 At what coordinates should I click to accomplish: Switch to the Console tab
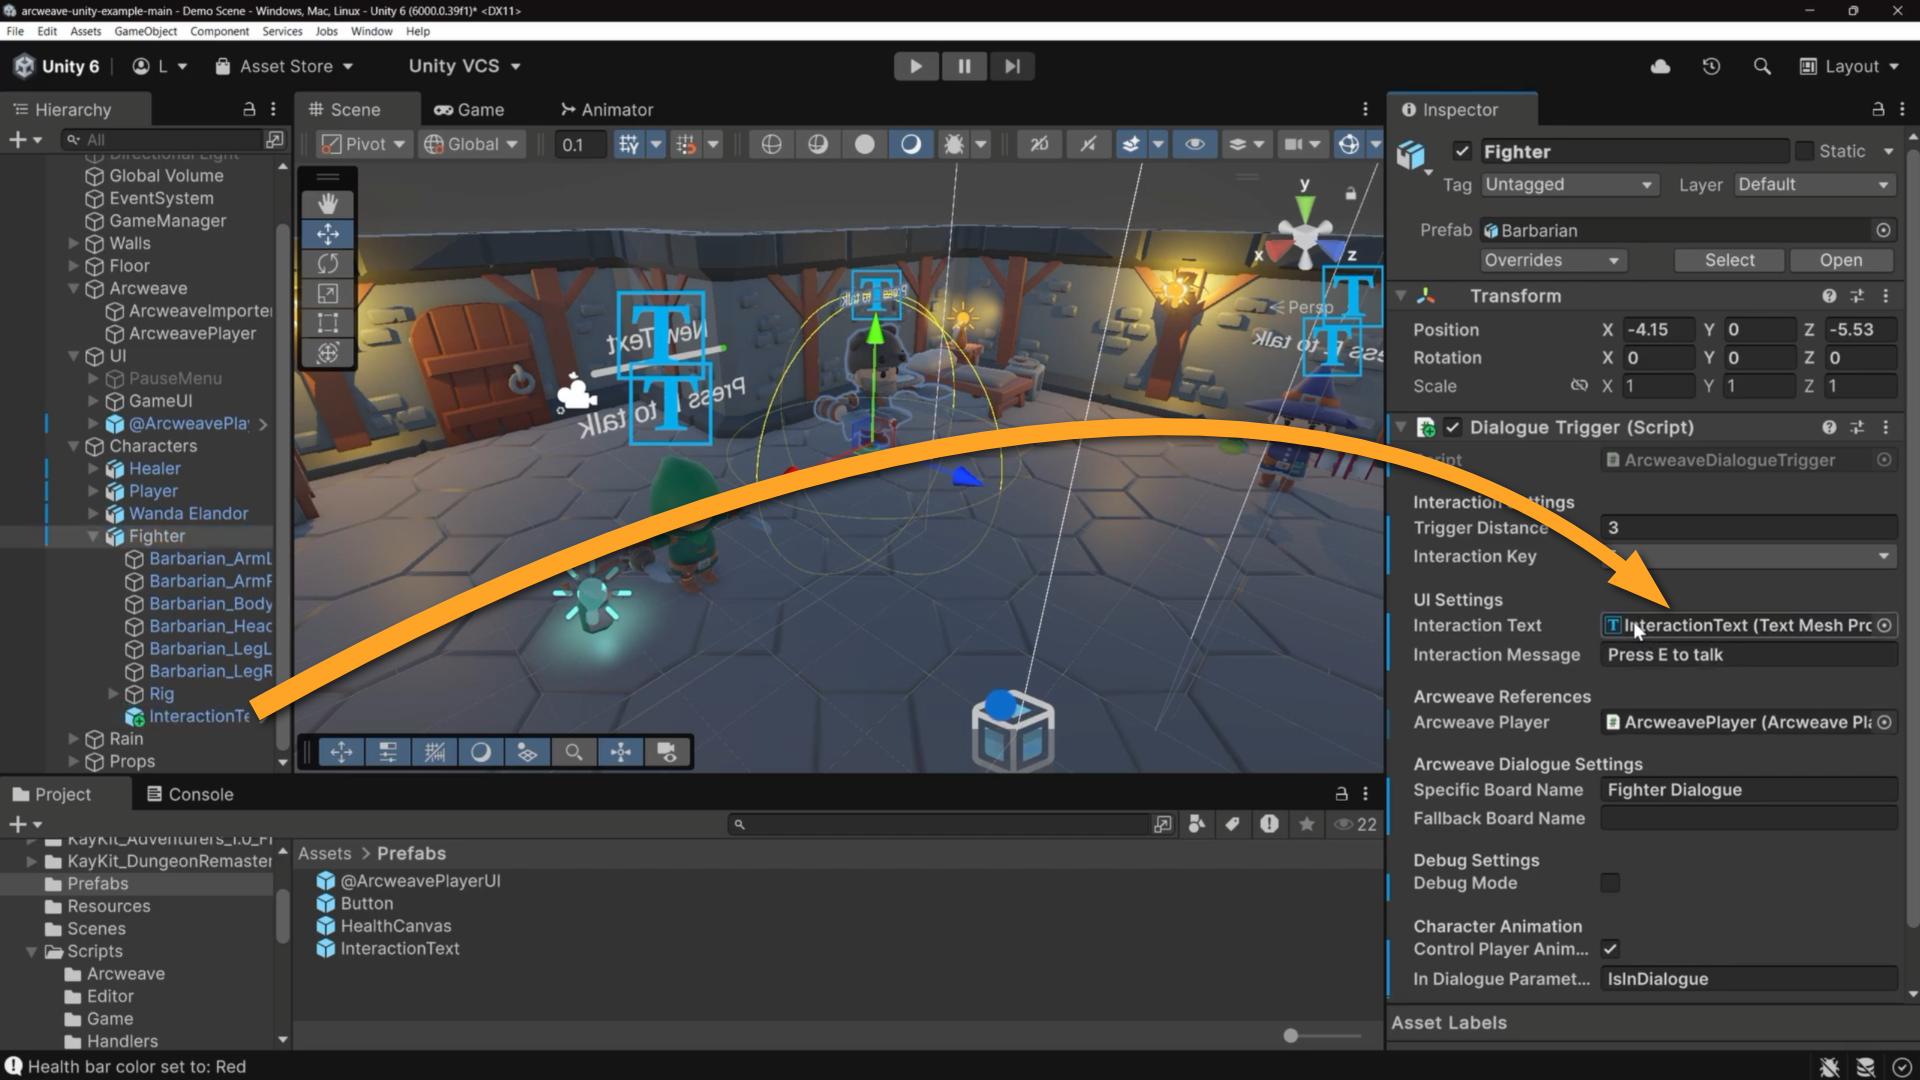pyautogui.click(x=190, y=794)
